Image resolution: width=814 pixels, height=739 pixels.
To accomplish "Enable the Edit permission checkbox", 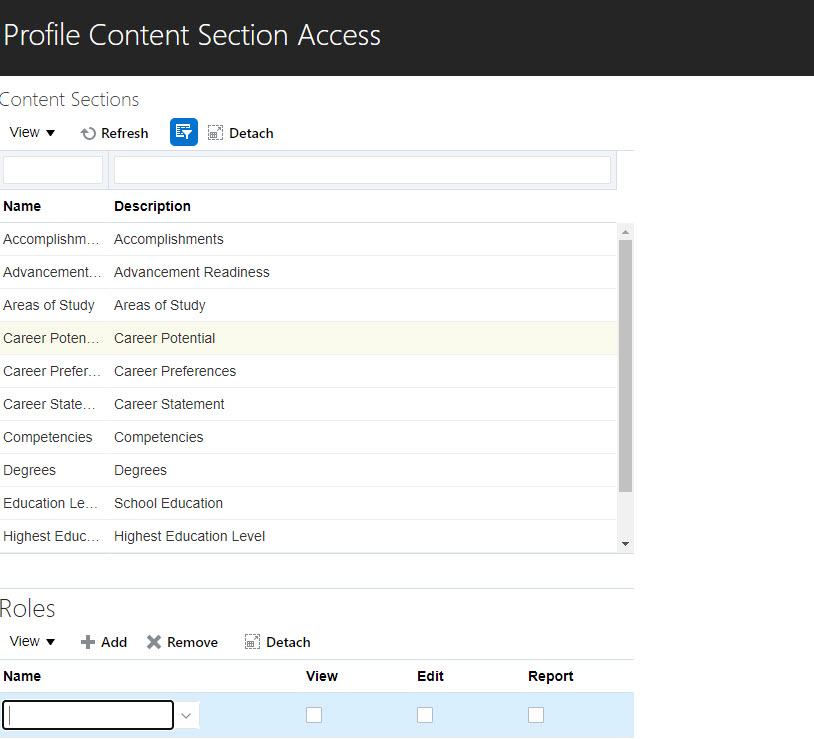I will click(424, 714).
